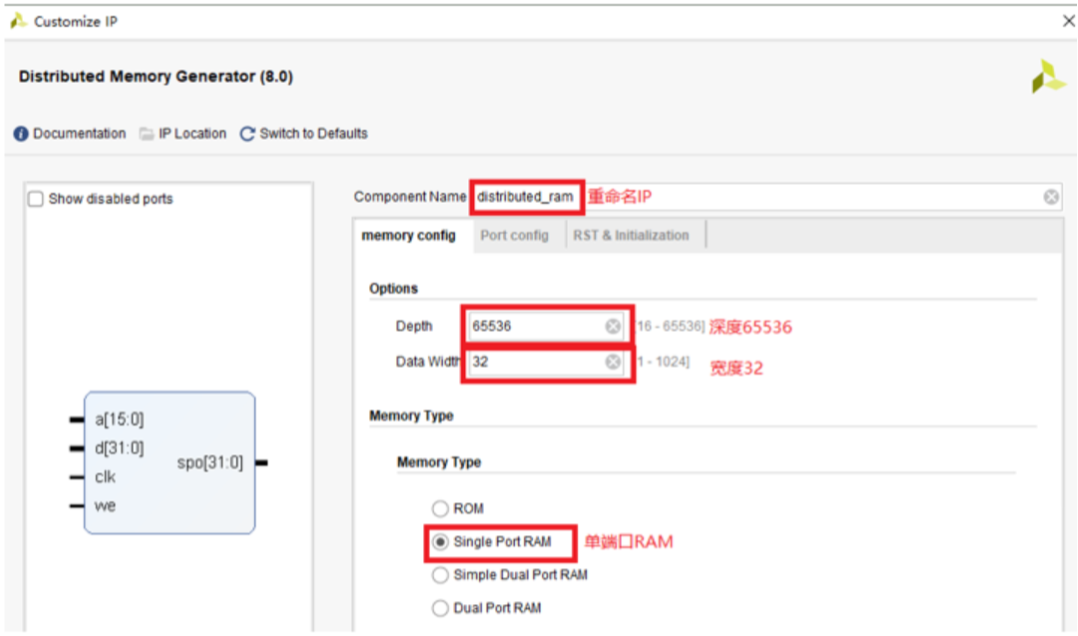
Task: Open the RST & Initialization tab
Action: click(x=630, y=236)
